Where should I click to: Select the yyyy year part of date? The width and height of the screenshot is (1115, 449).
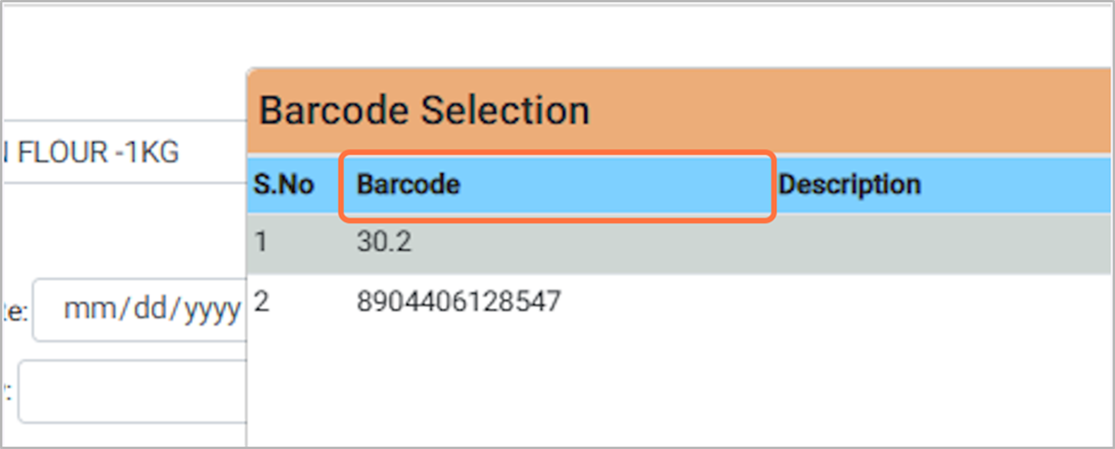(208, 310)
